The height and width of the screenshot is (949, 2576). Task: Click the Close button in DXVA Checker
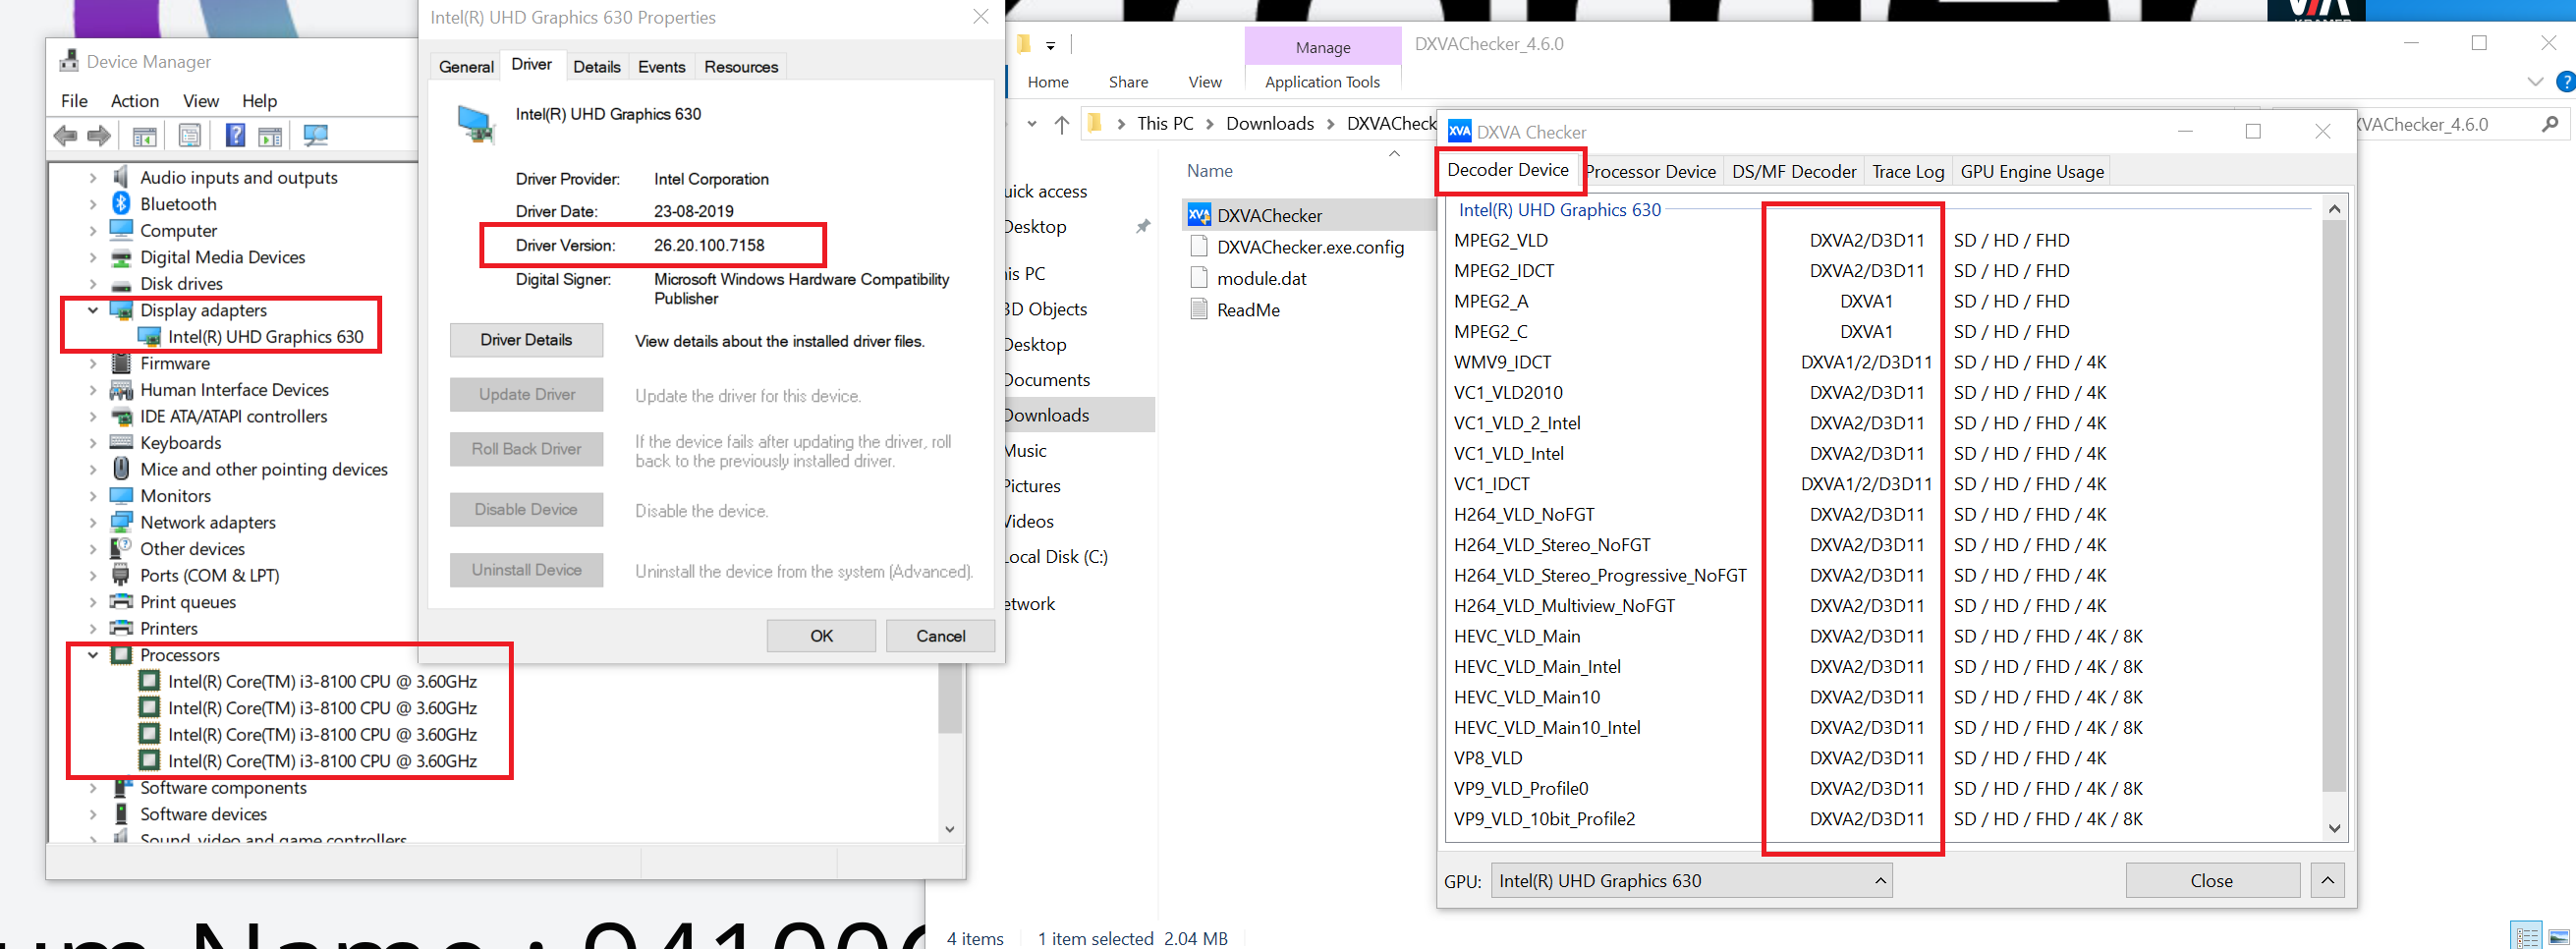2211,881
